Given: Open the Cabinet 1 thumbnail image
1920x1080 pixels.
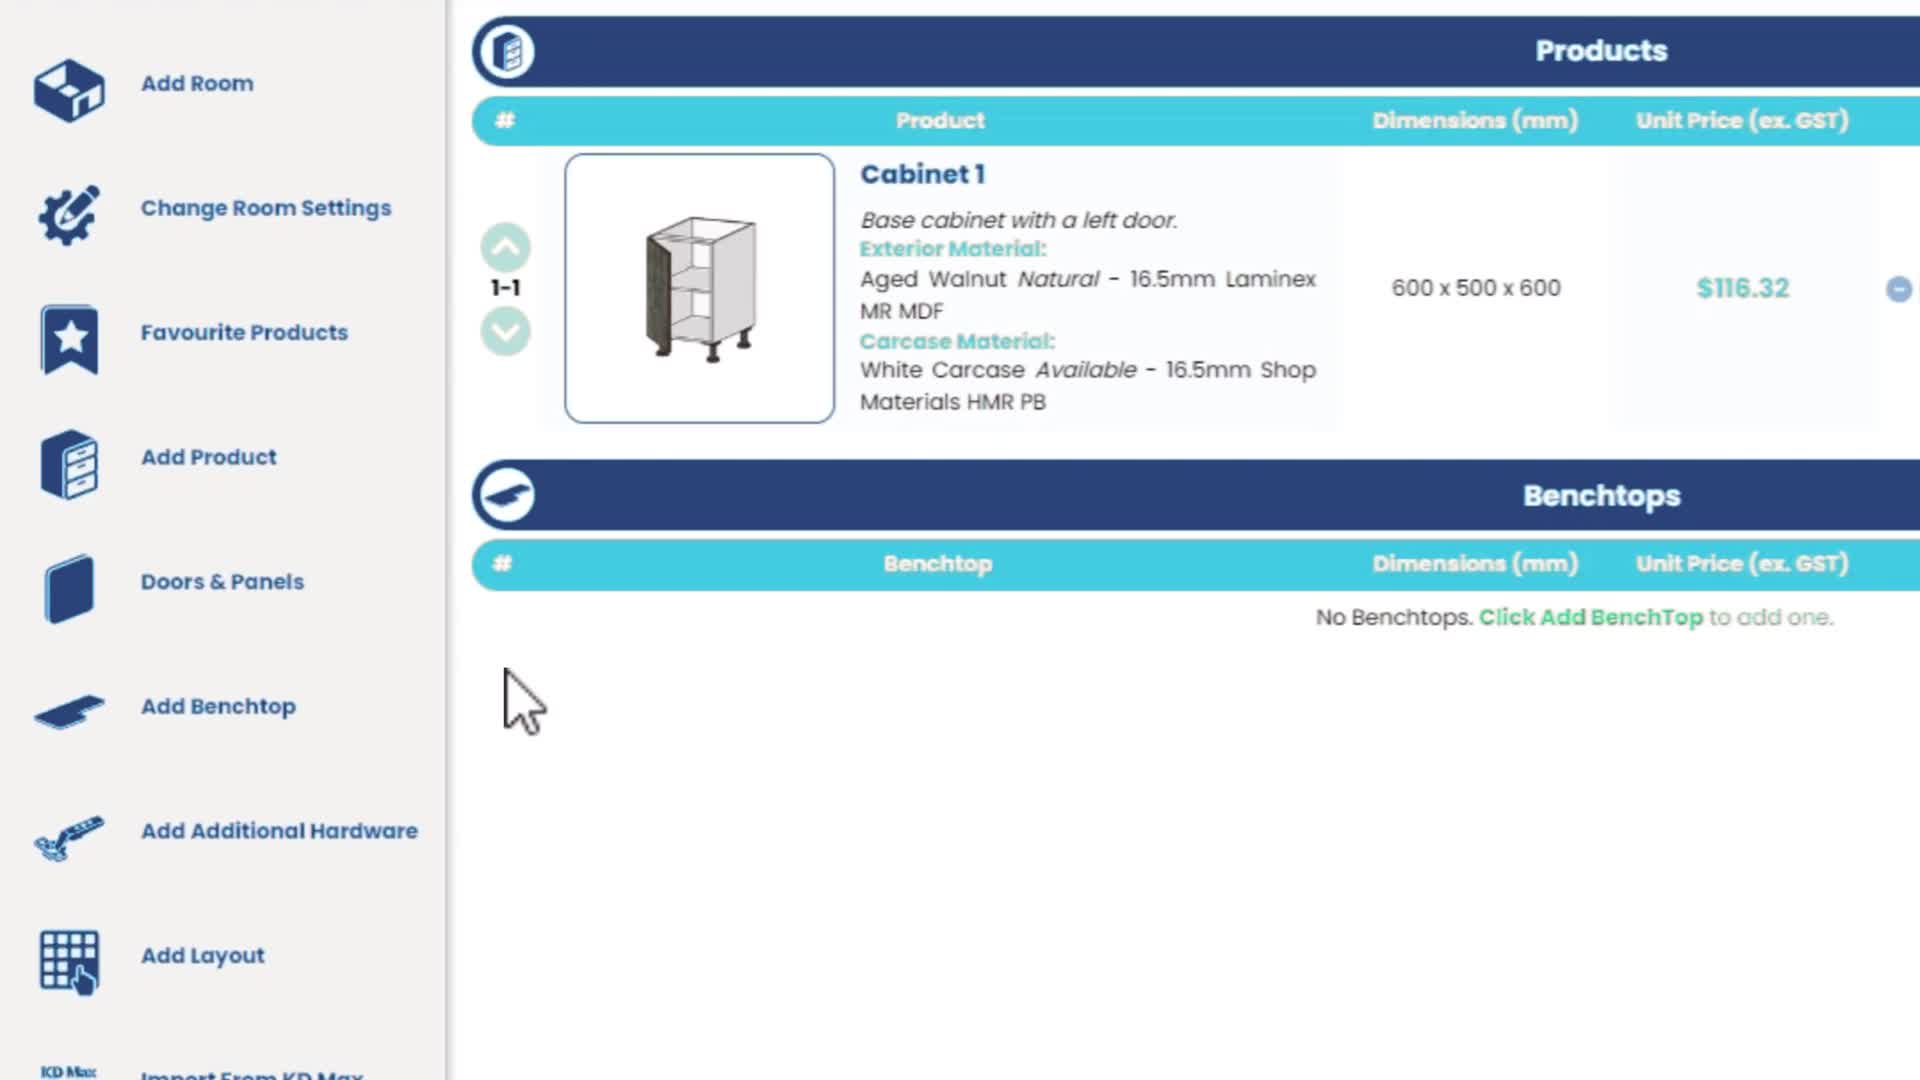Looking at the screenshot, I should click(x=699, y=288).
